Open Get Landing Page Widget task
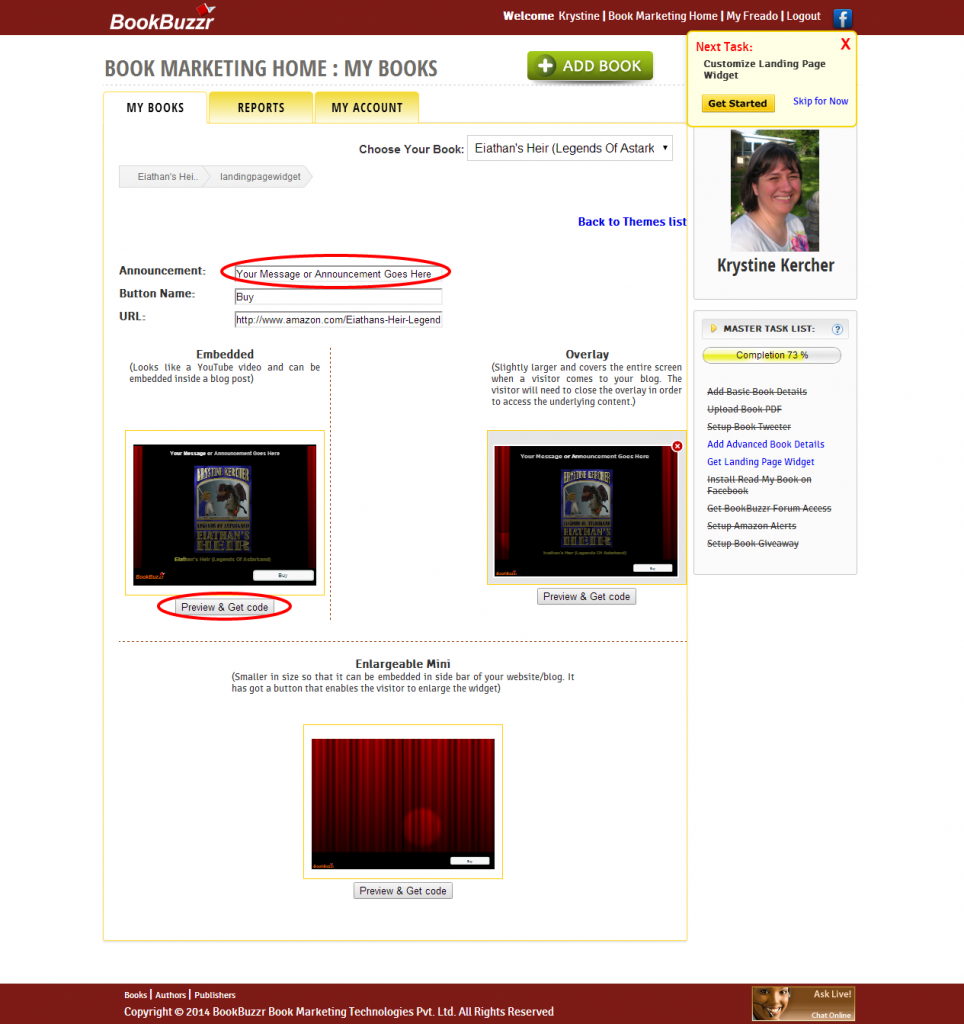 pos(761,462)
